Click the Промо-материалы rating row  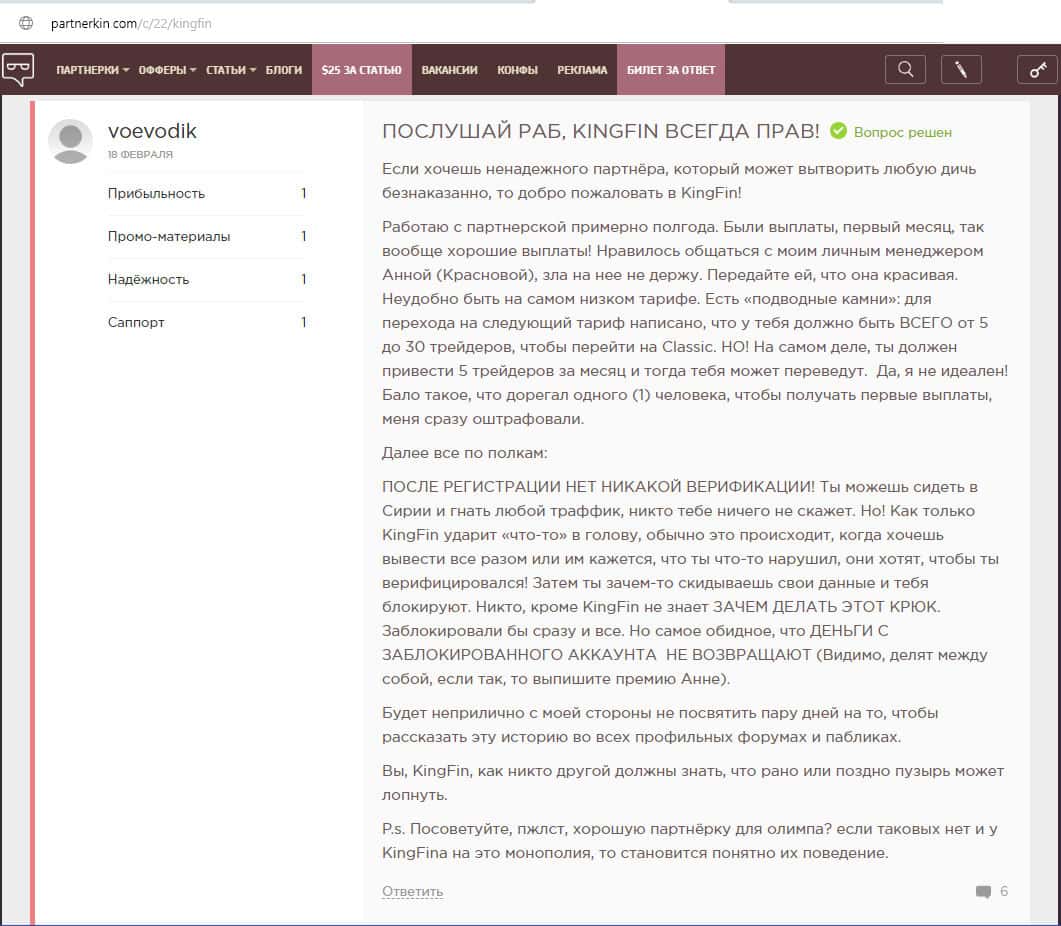point(207,236)
